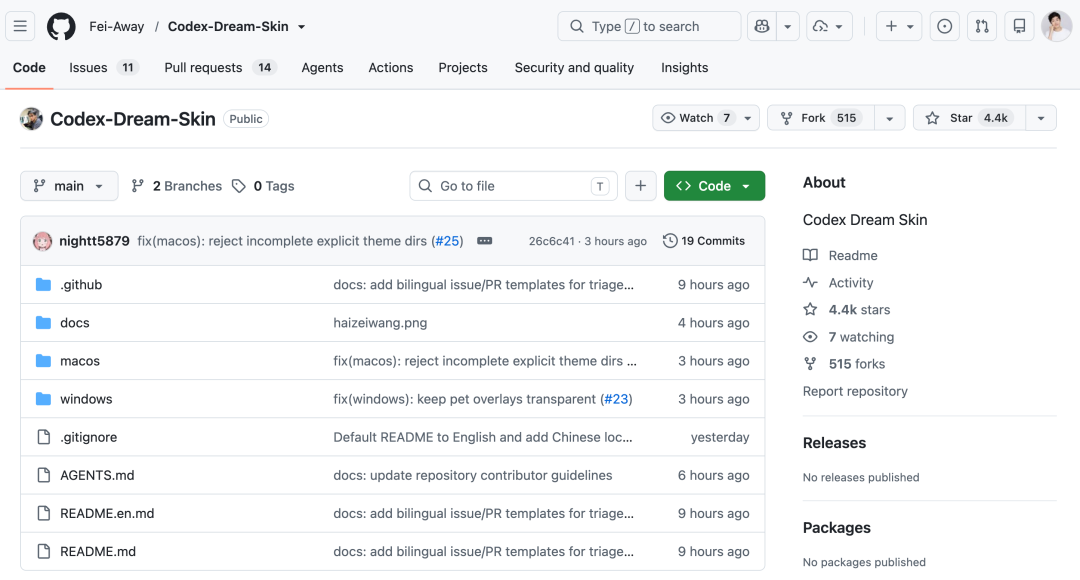Open nightt5879 avatar in commit bar
The image size is (1080, 580).
tap(43, 241)
